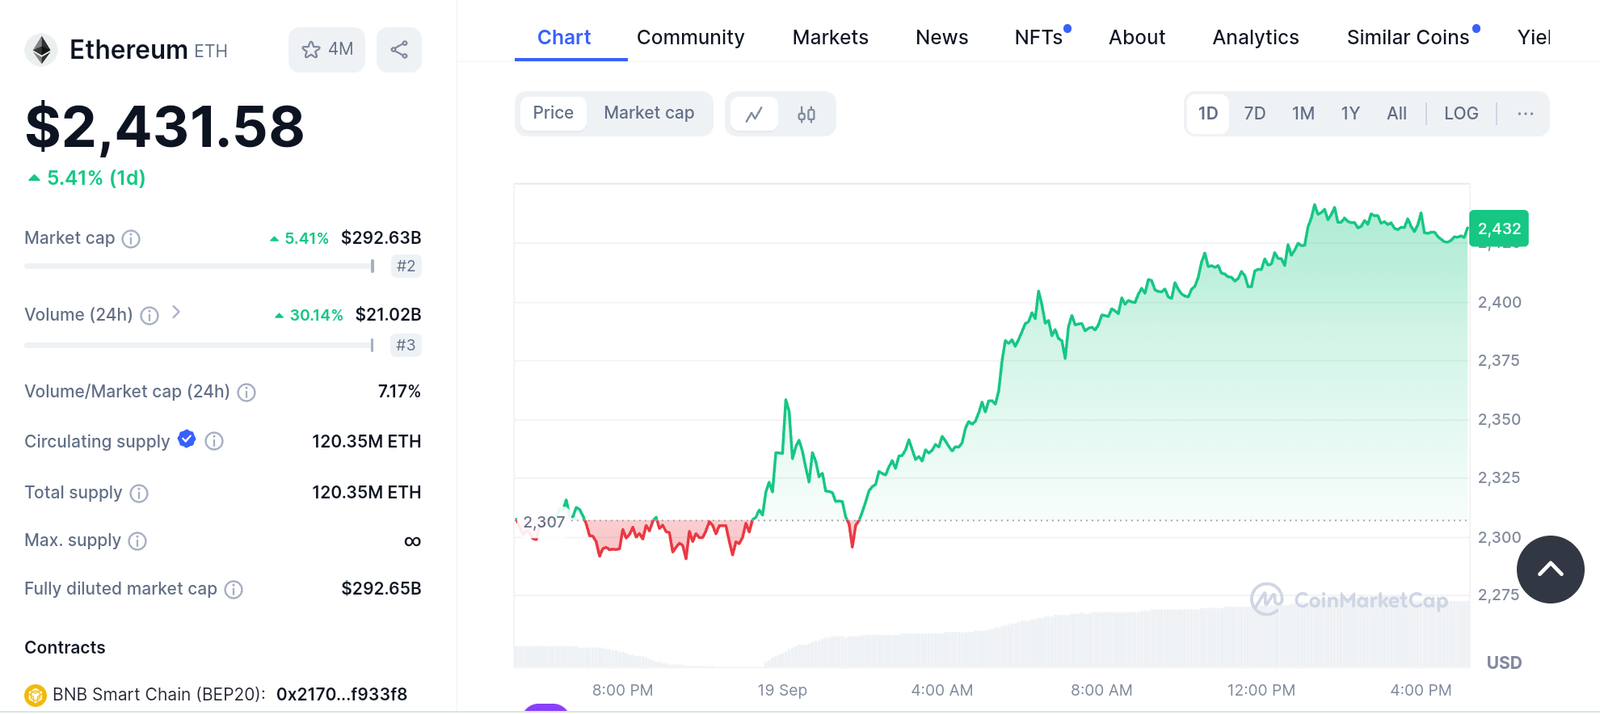The image size is (1600, 714).
Task: Click the Circulating supply verified badge
Action: (x=187, y=439)
